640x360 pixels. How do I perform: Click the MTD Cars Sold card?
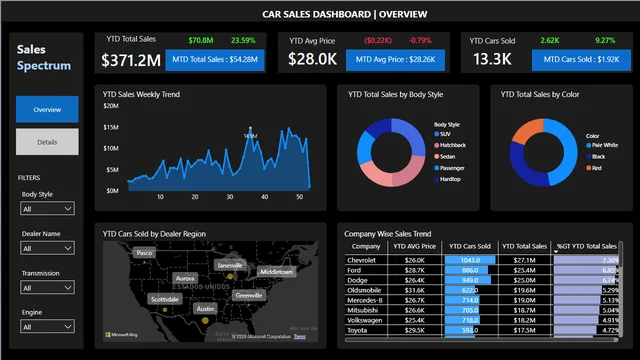point(581,60)
